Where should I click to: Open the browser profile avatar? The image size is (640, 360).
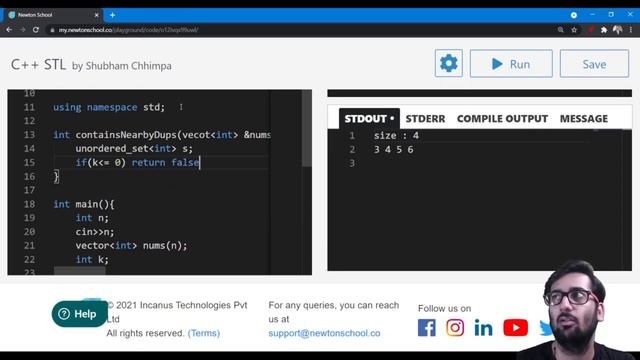(618, 30)
